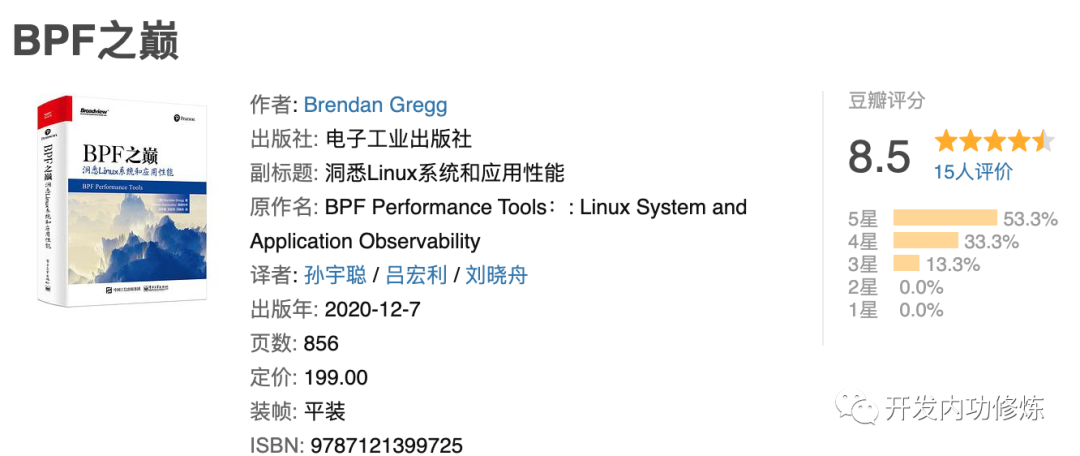Viewport: 1080px width, 456px height.
Task: Open translator 刘晓舟 link
Action: tap(497, 276)
